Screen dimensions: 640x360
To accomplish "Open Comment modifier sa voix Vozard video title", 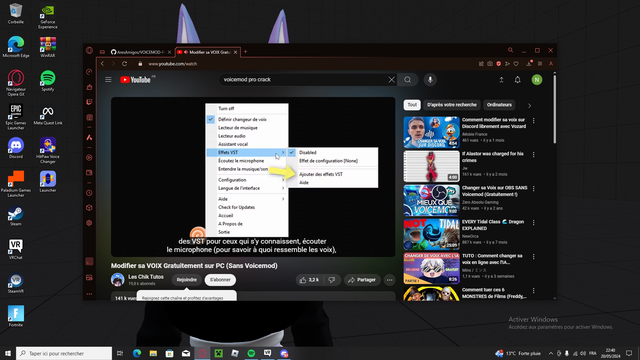I will tap(494, 123).
